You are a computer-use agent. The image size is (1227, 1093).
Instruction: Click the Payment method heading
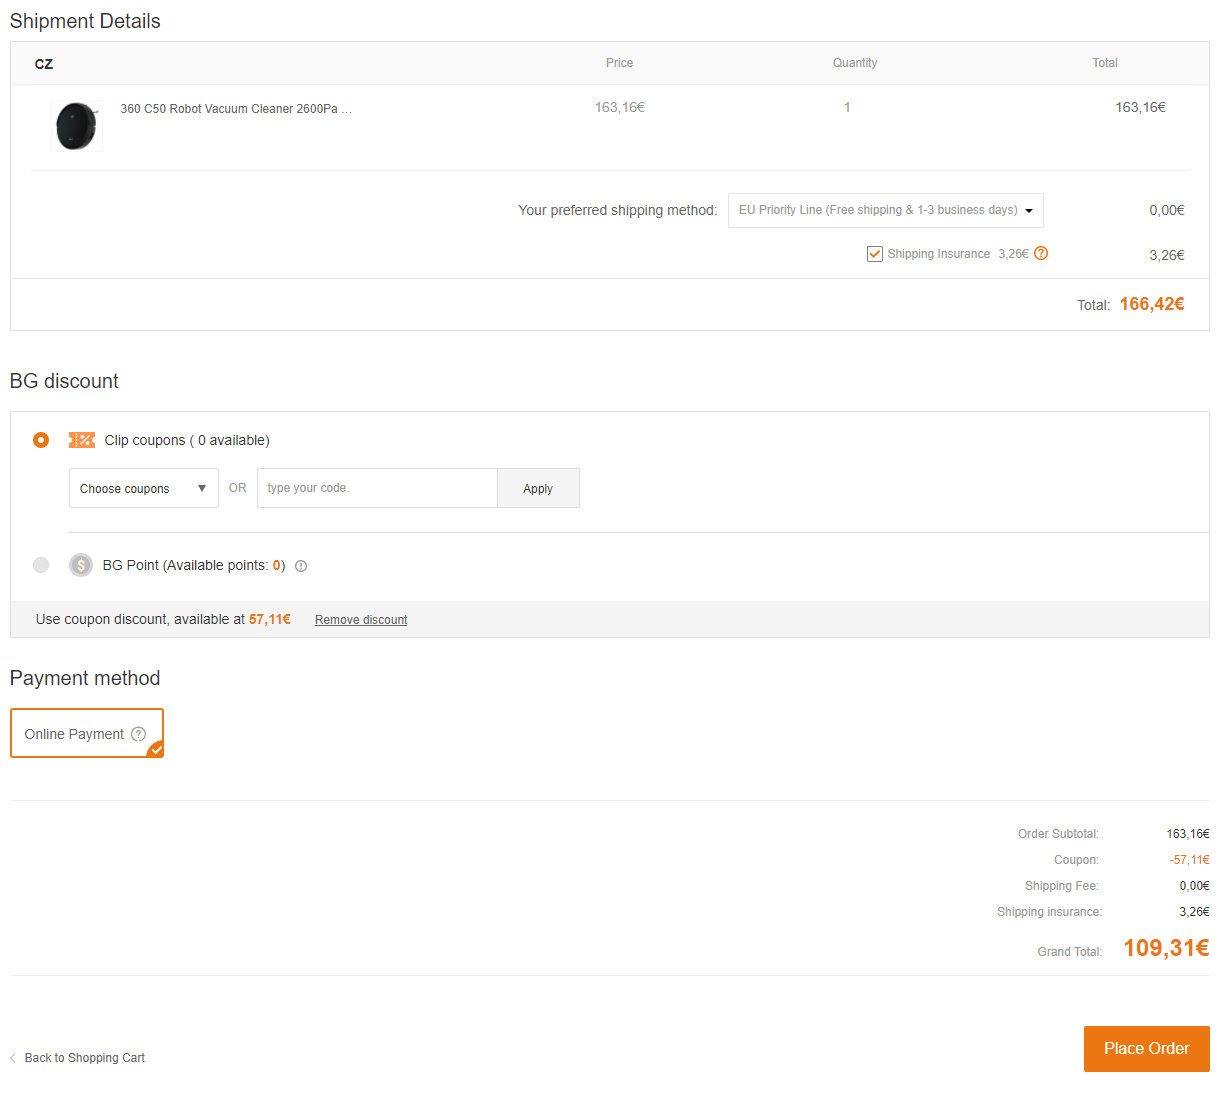[x=85, y=678]
